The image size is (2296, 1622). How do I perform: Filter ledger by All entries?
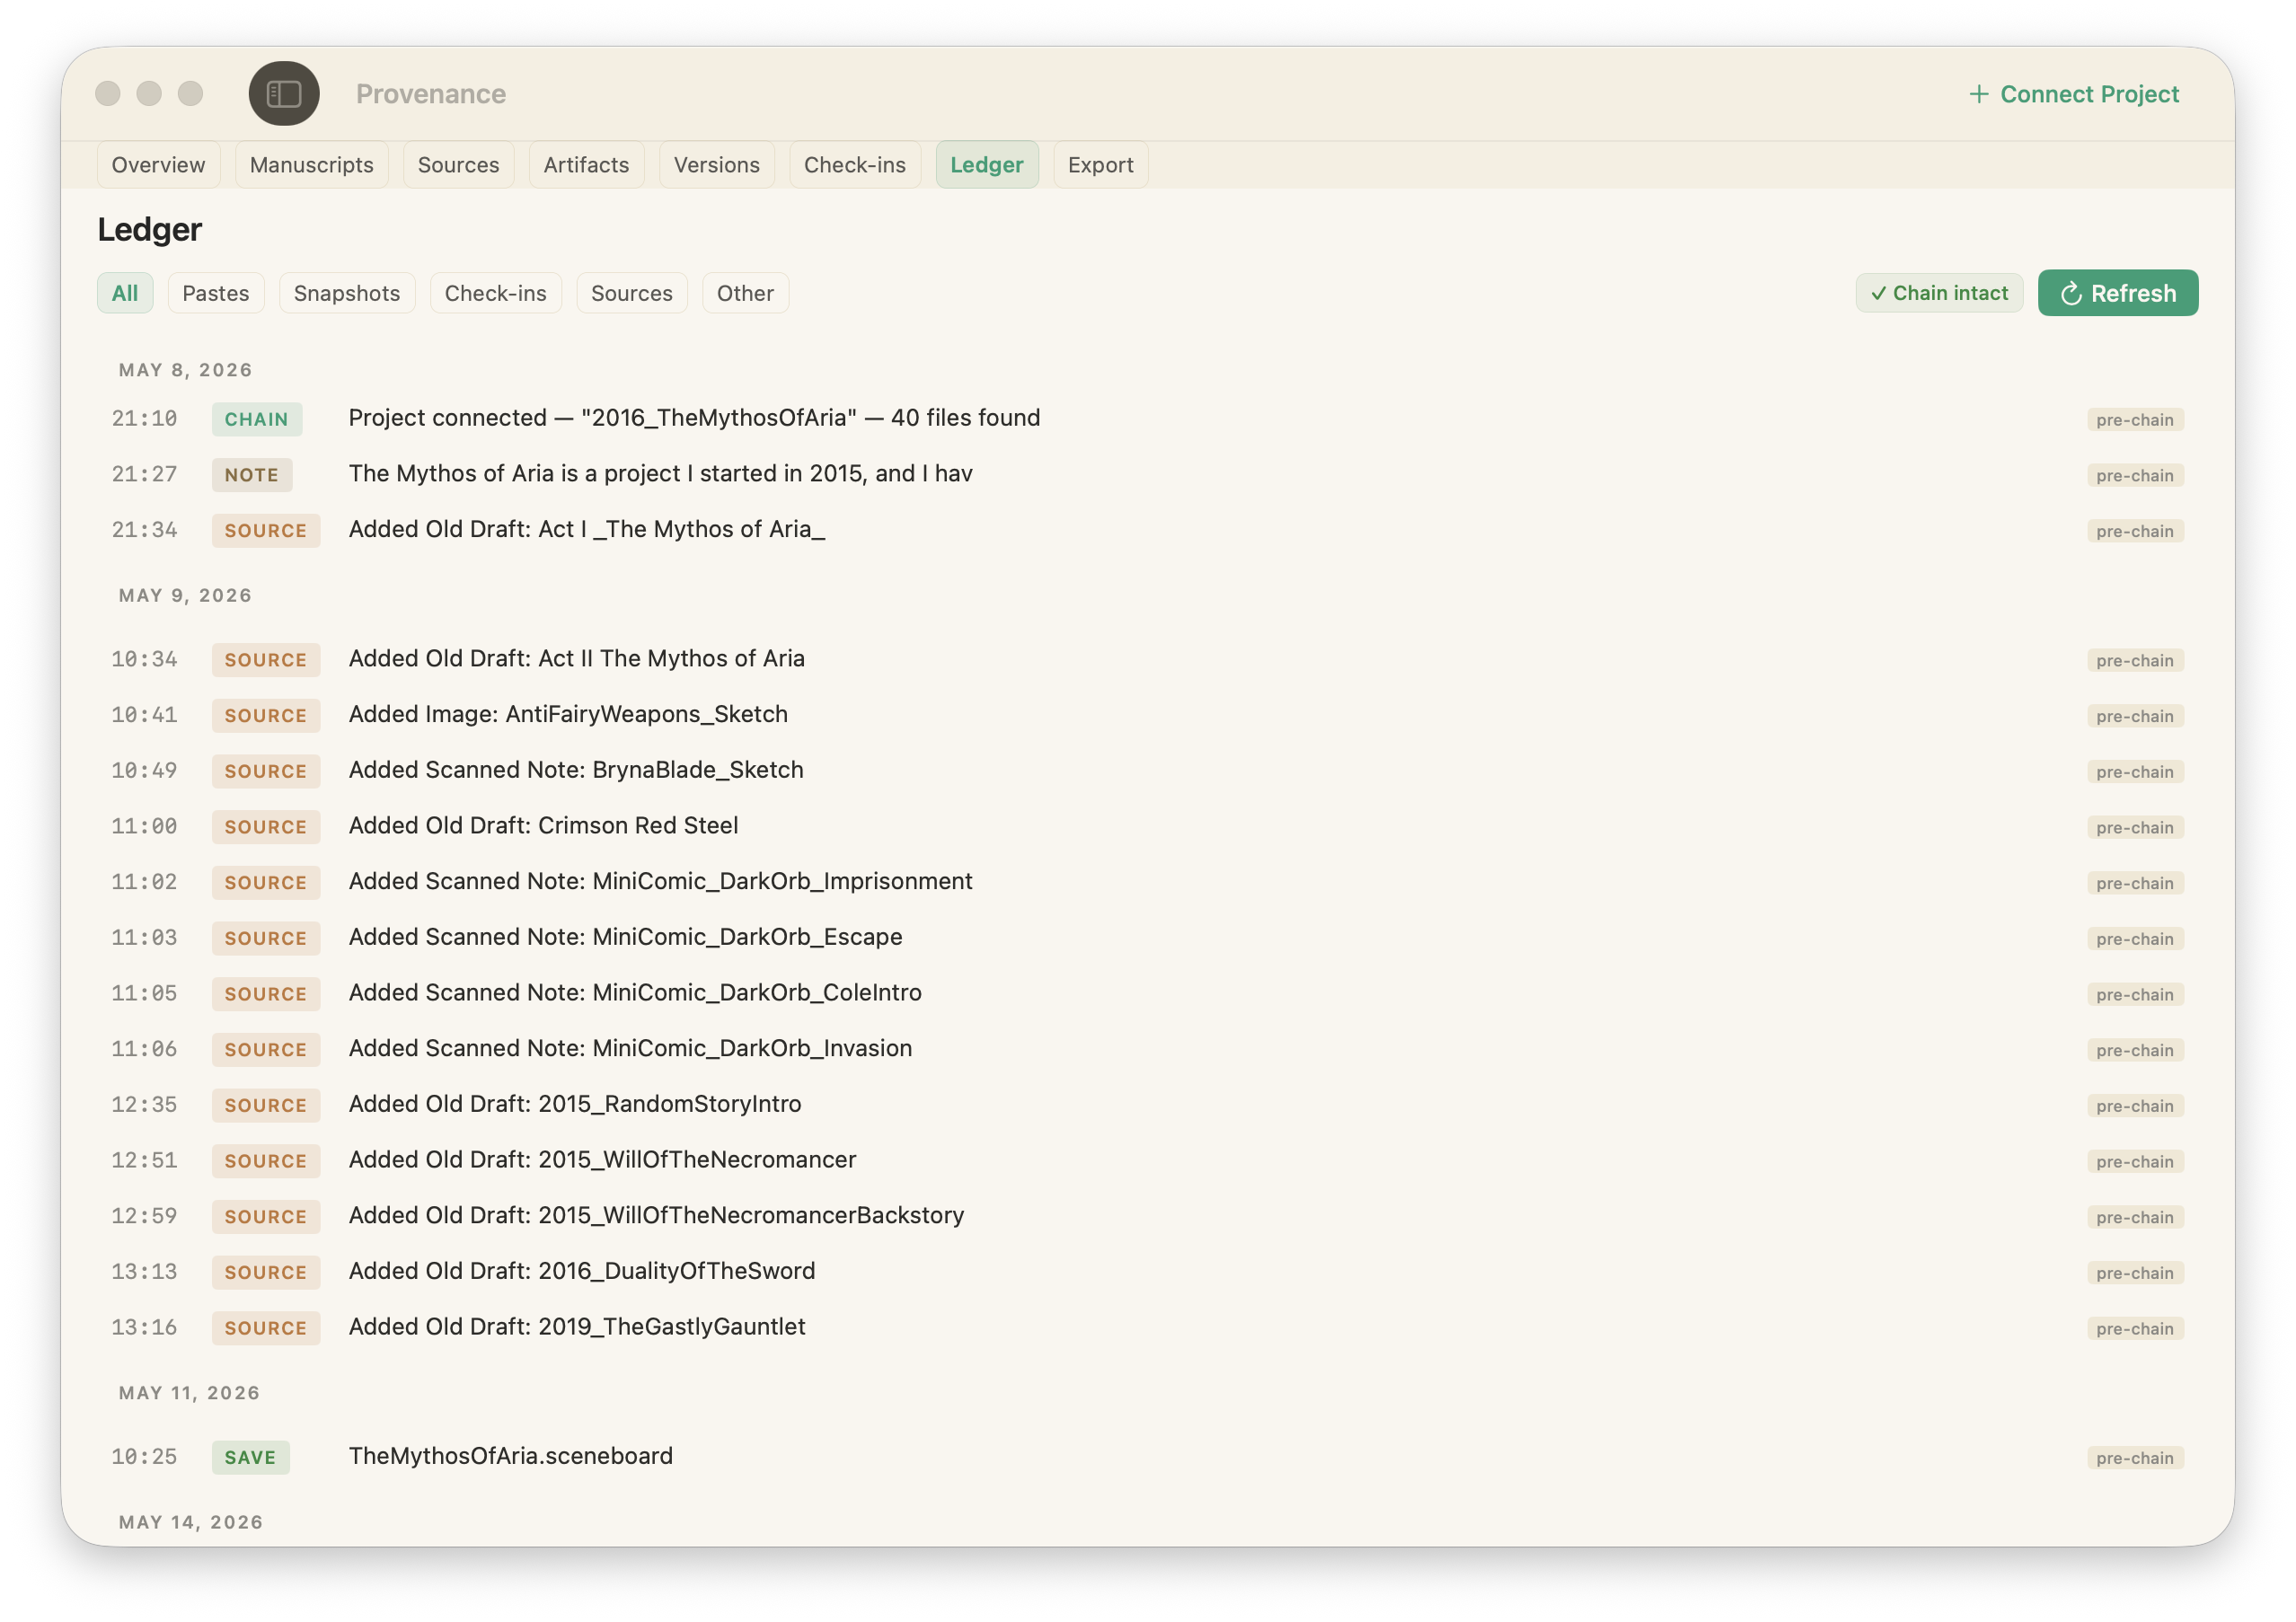(125, 293)
